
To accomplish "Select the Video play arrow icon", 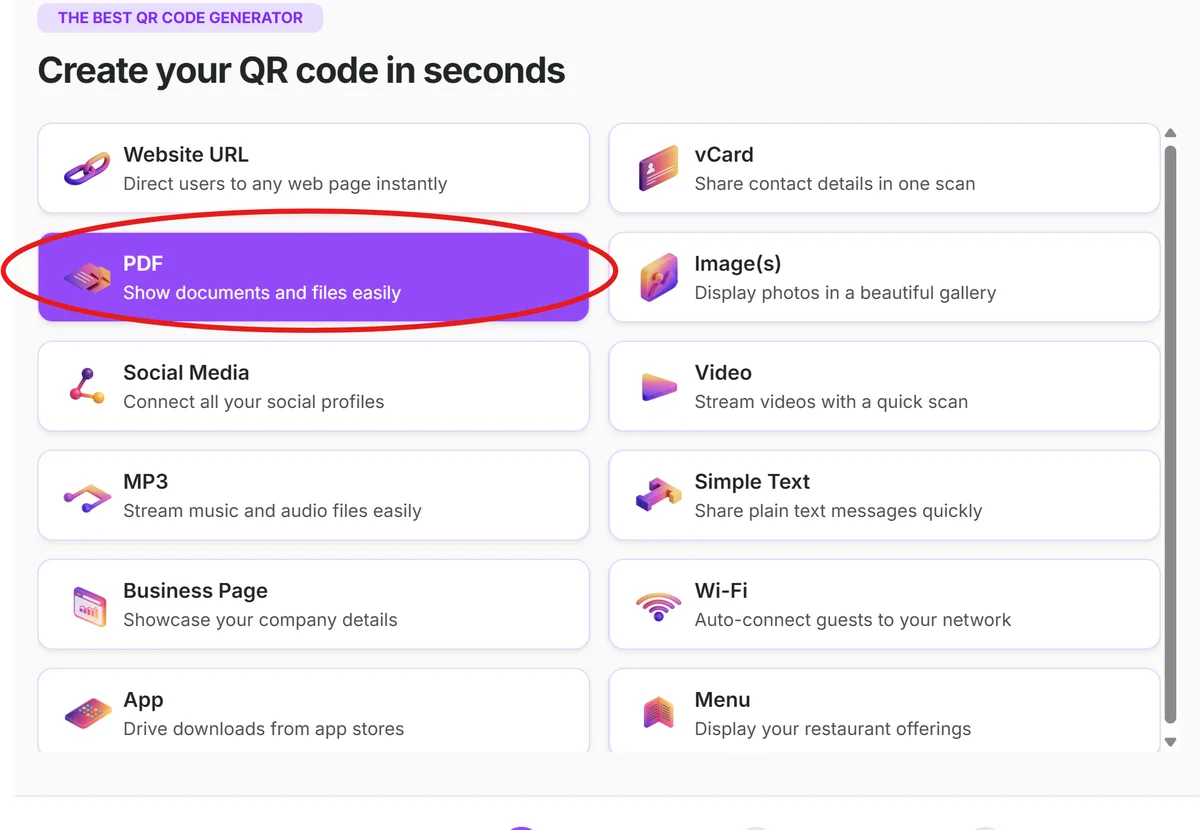I will pyautogui.click(x=658, y=386).
